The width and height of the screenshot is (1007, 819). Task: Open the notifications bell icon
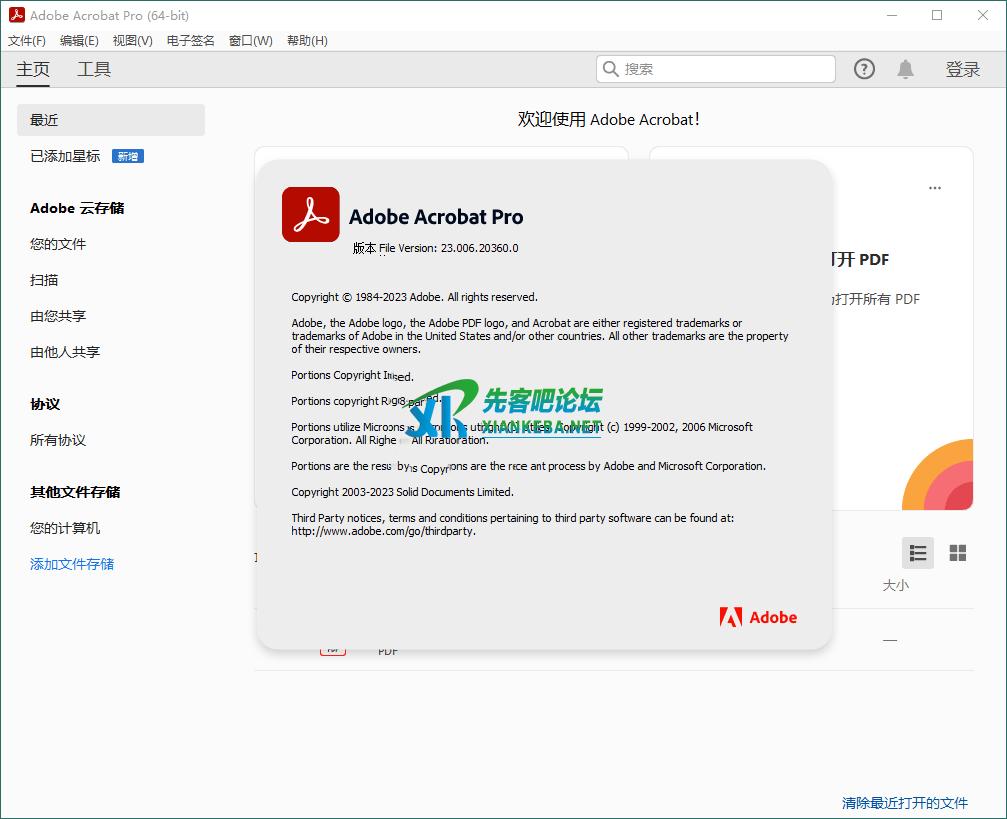[x=905, y=69]
